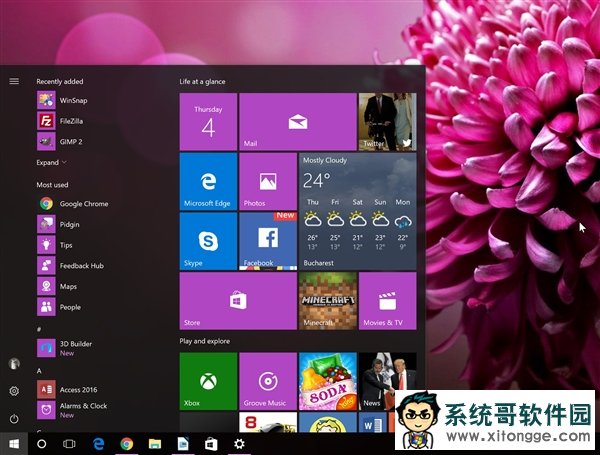Open Alarms & Clock
Image resolution: width=600 pixels, height=455 pixels.
pyautogui.click(x=72, y=410)
